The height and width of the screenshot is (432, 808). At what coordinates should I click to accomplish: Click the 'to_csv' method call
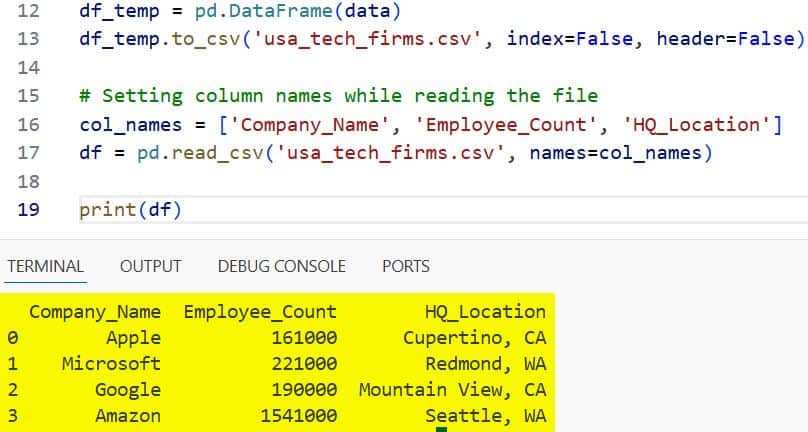[x=206, y=39]
